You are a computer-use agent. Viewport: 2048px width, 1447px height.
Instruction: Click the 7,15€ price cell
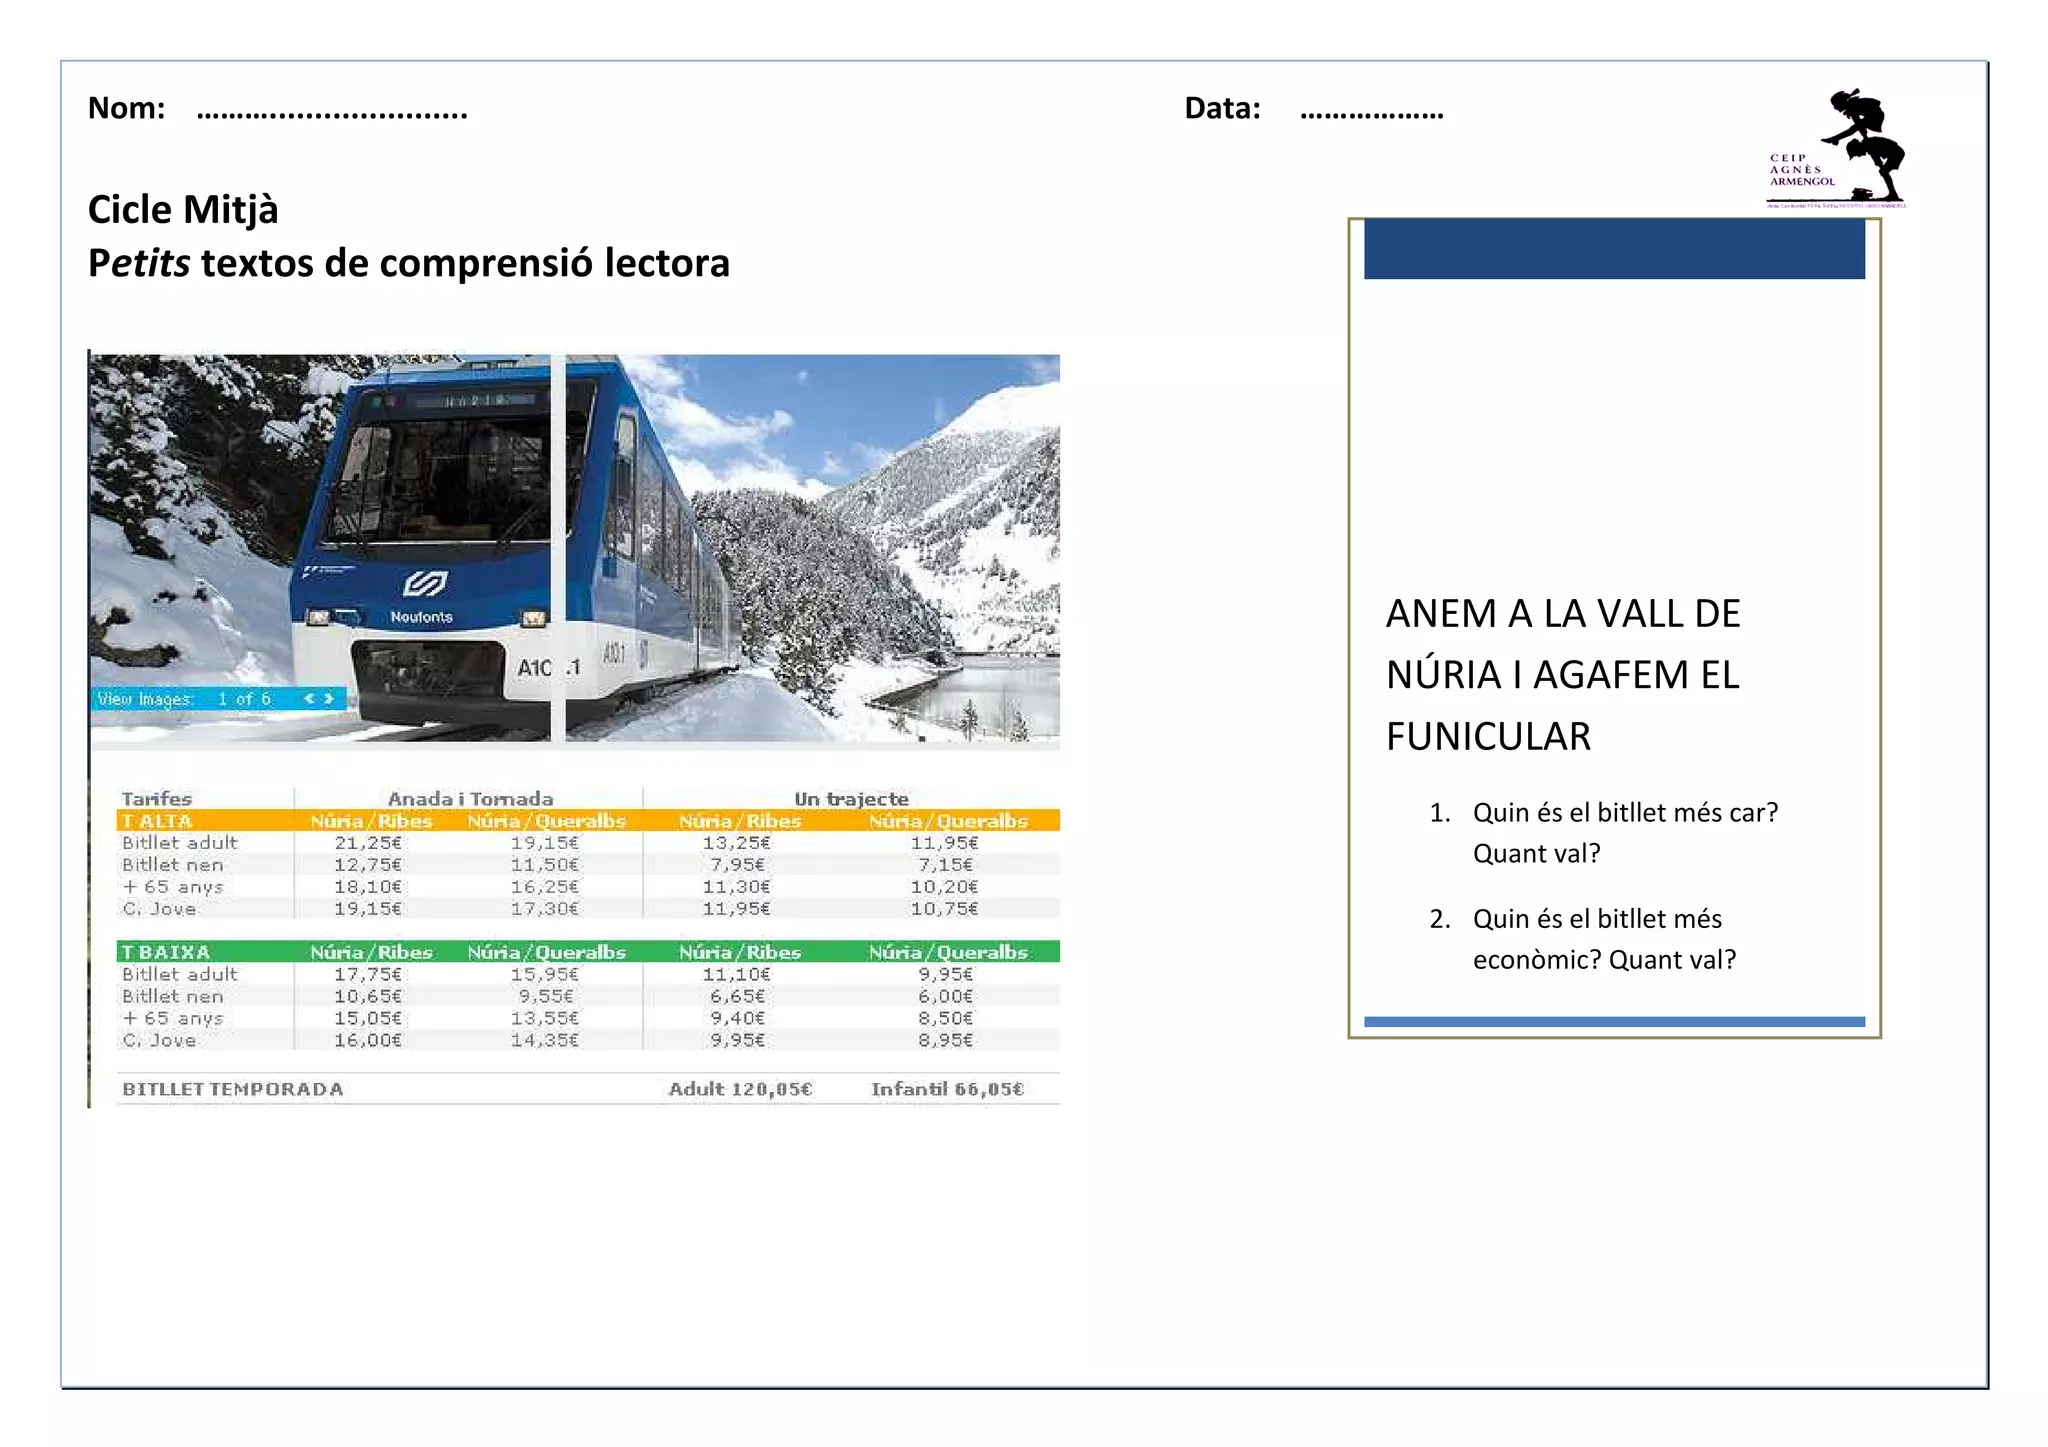point(945,865)
